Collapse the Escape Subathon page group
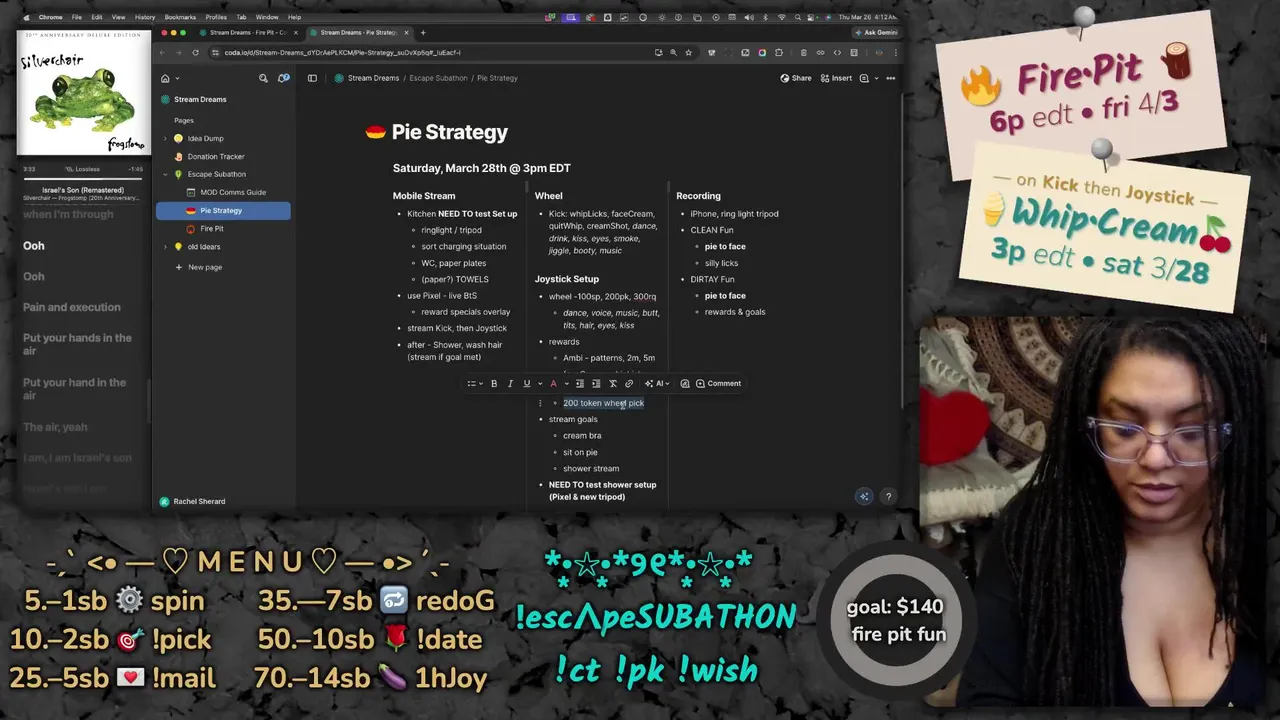 [165, 174]
